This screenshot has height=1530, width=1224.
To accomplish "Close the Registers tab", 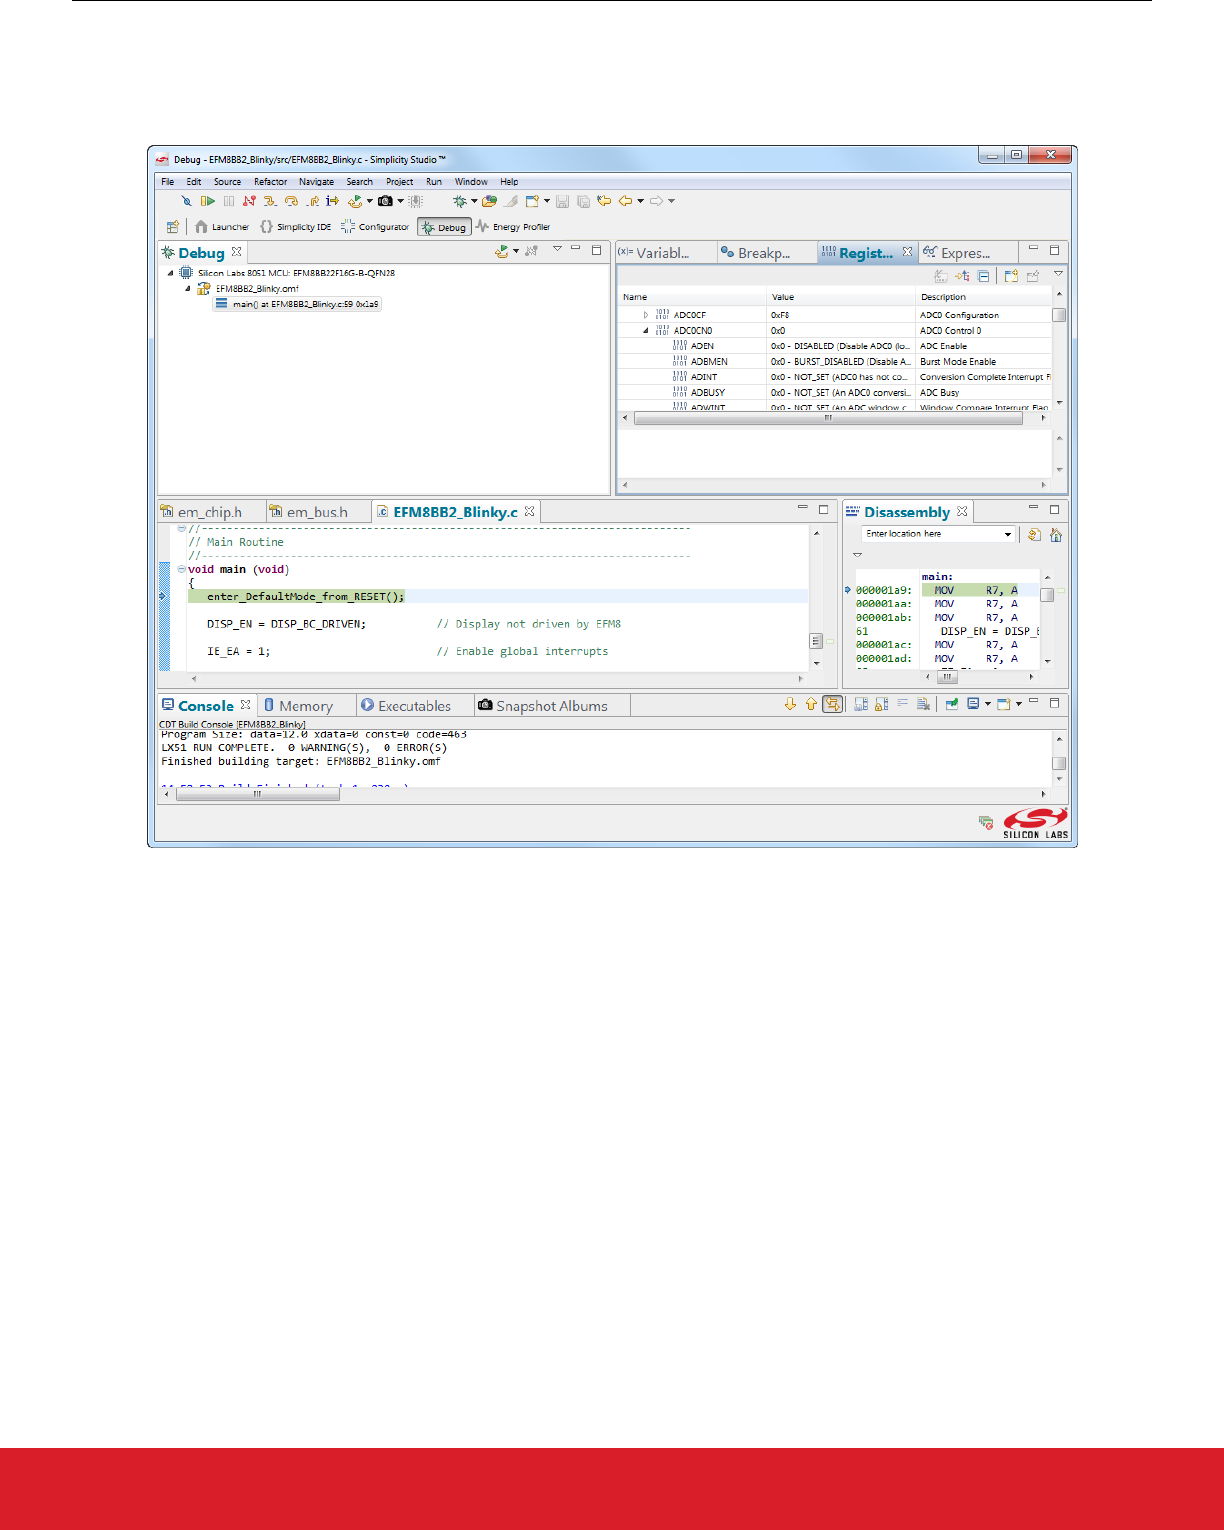I will (x=907, y=252).
